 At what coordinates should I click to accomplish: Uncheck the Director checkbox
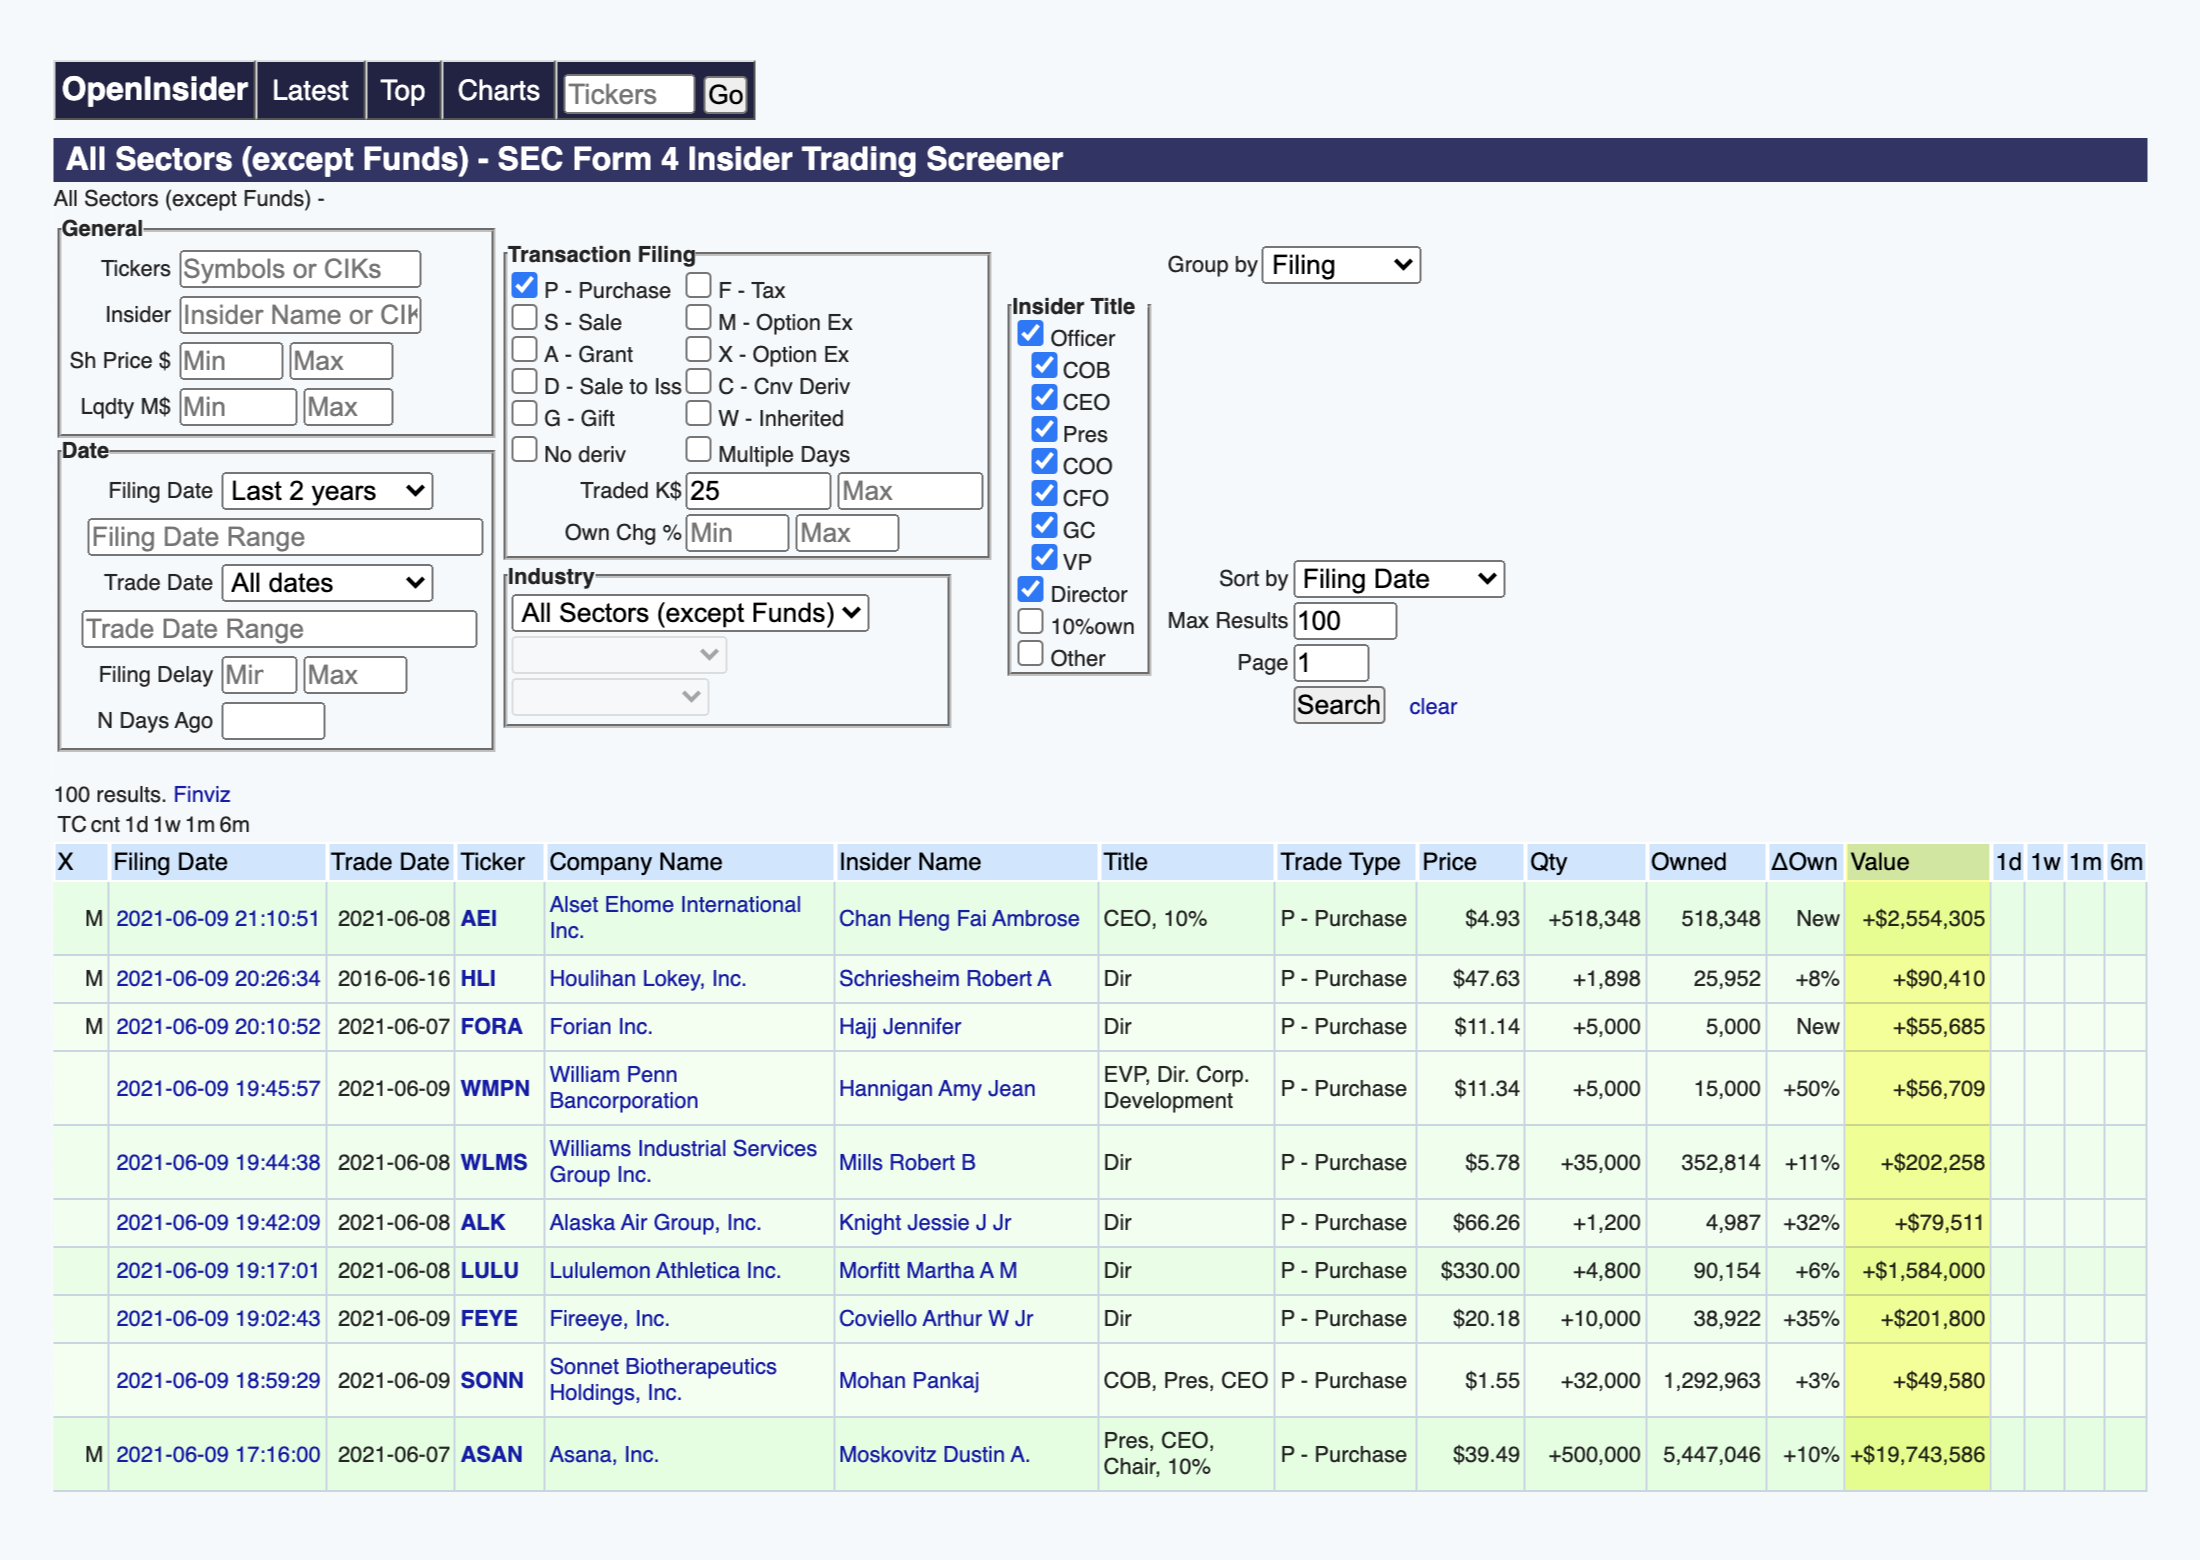(1030, 590)
